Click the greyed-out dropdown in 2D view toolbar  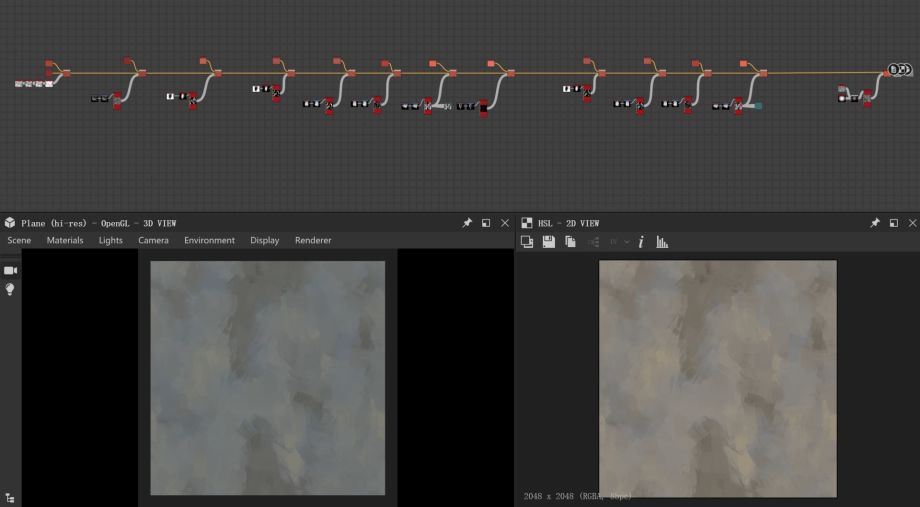[x=618, y=242]
